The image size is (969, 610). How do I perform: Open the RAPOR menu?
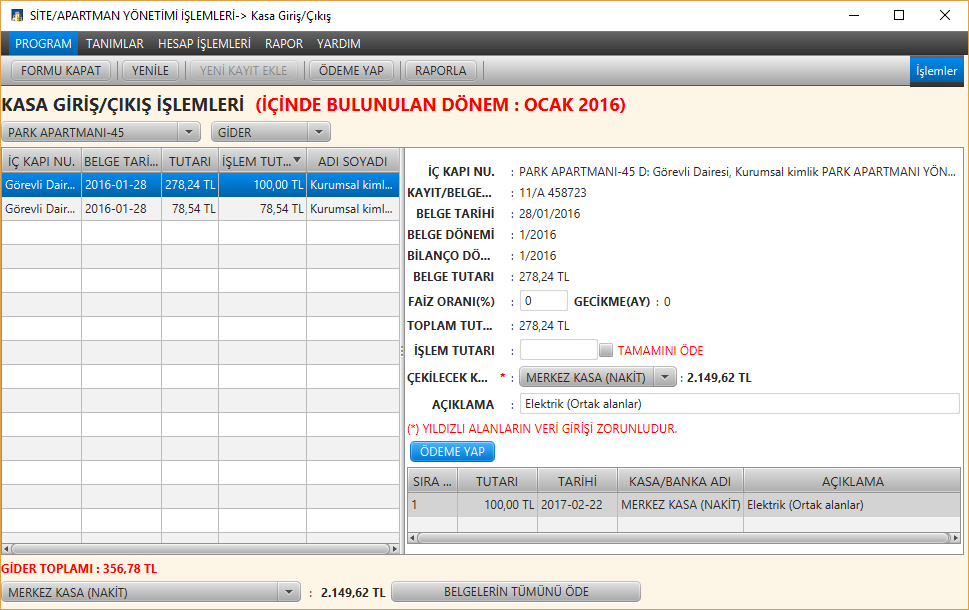click(283, 43)
